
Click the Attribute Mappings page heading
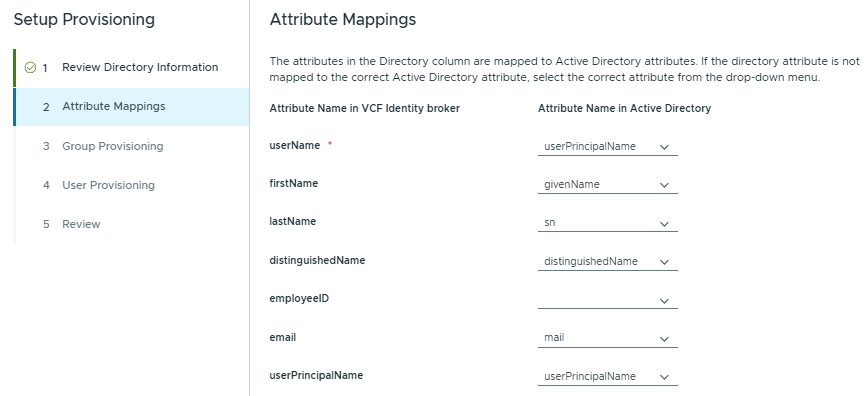point(343,20)
